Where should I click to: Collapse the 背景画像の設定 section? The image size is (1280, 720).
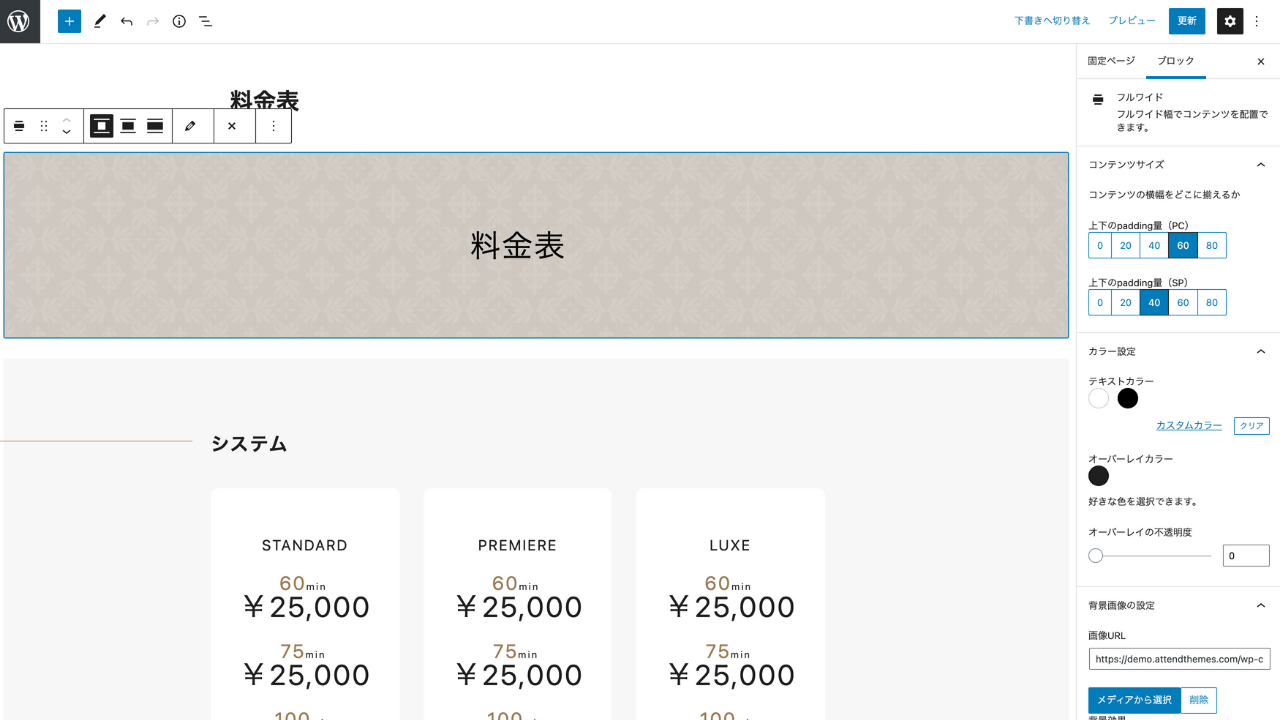(1261, 606)
